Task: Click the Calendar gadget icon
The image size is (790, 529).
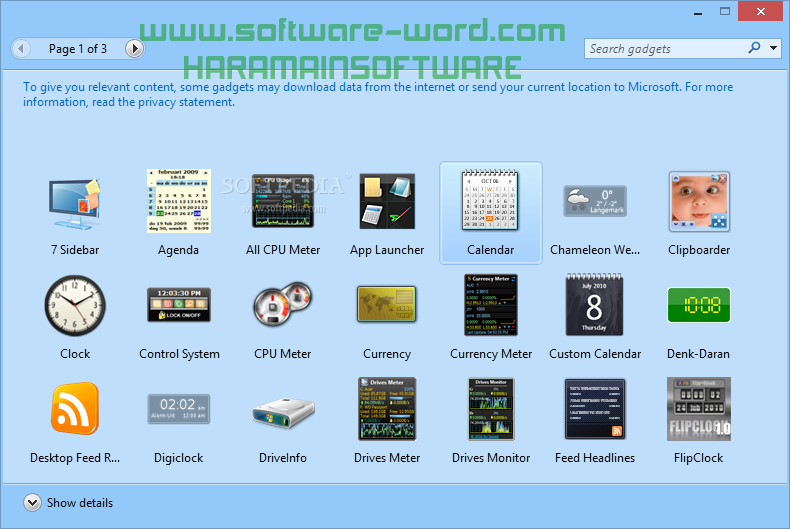Action: point(490,201)
